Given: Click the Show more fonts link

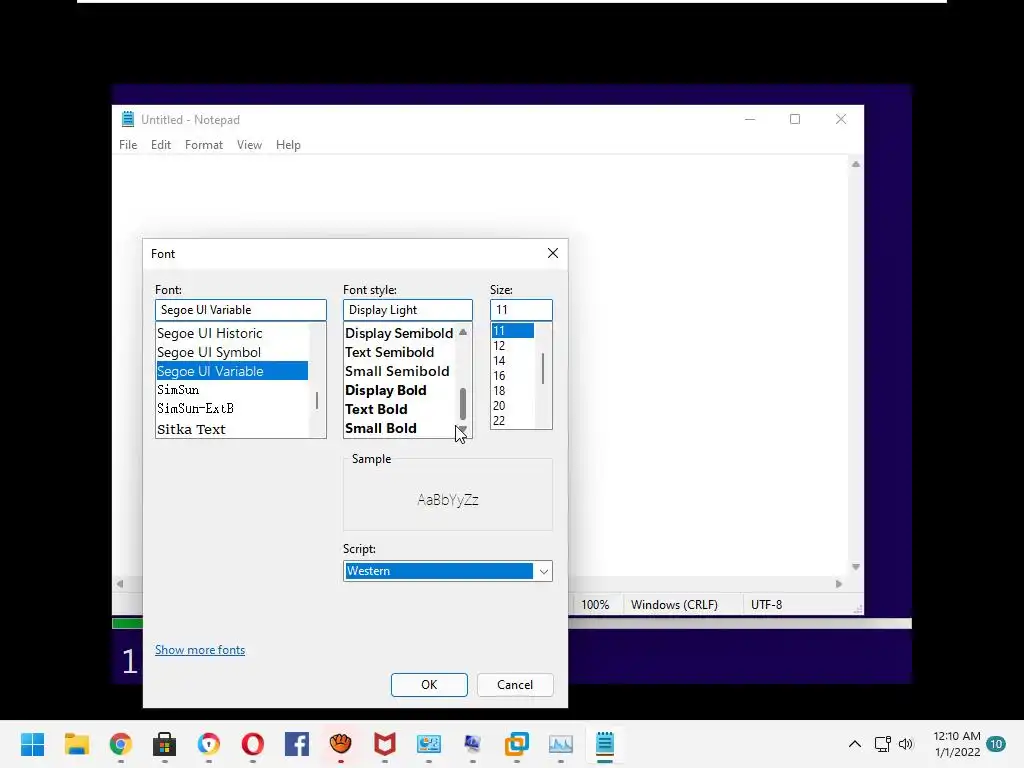Looking at the screenshot, I should (200, 650).
